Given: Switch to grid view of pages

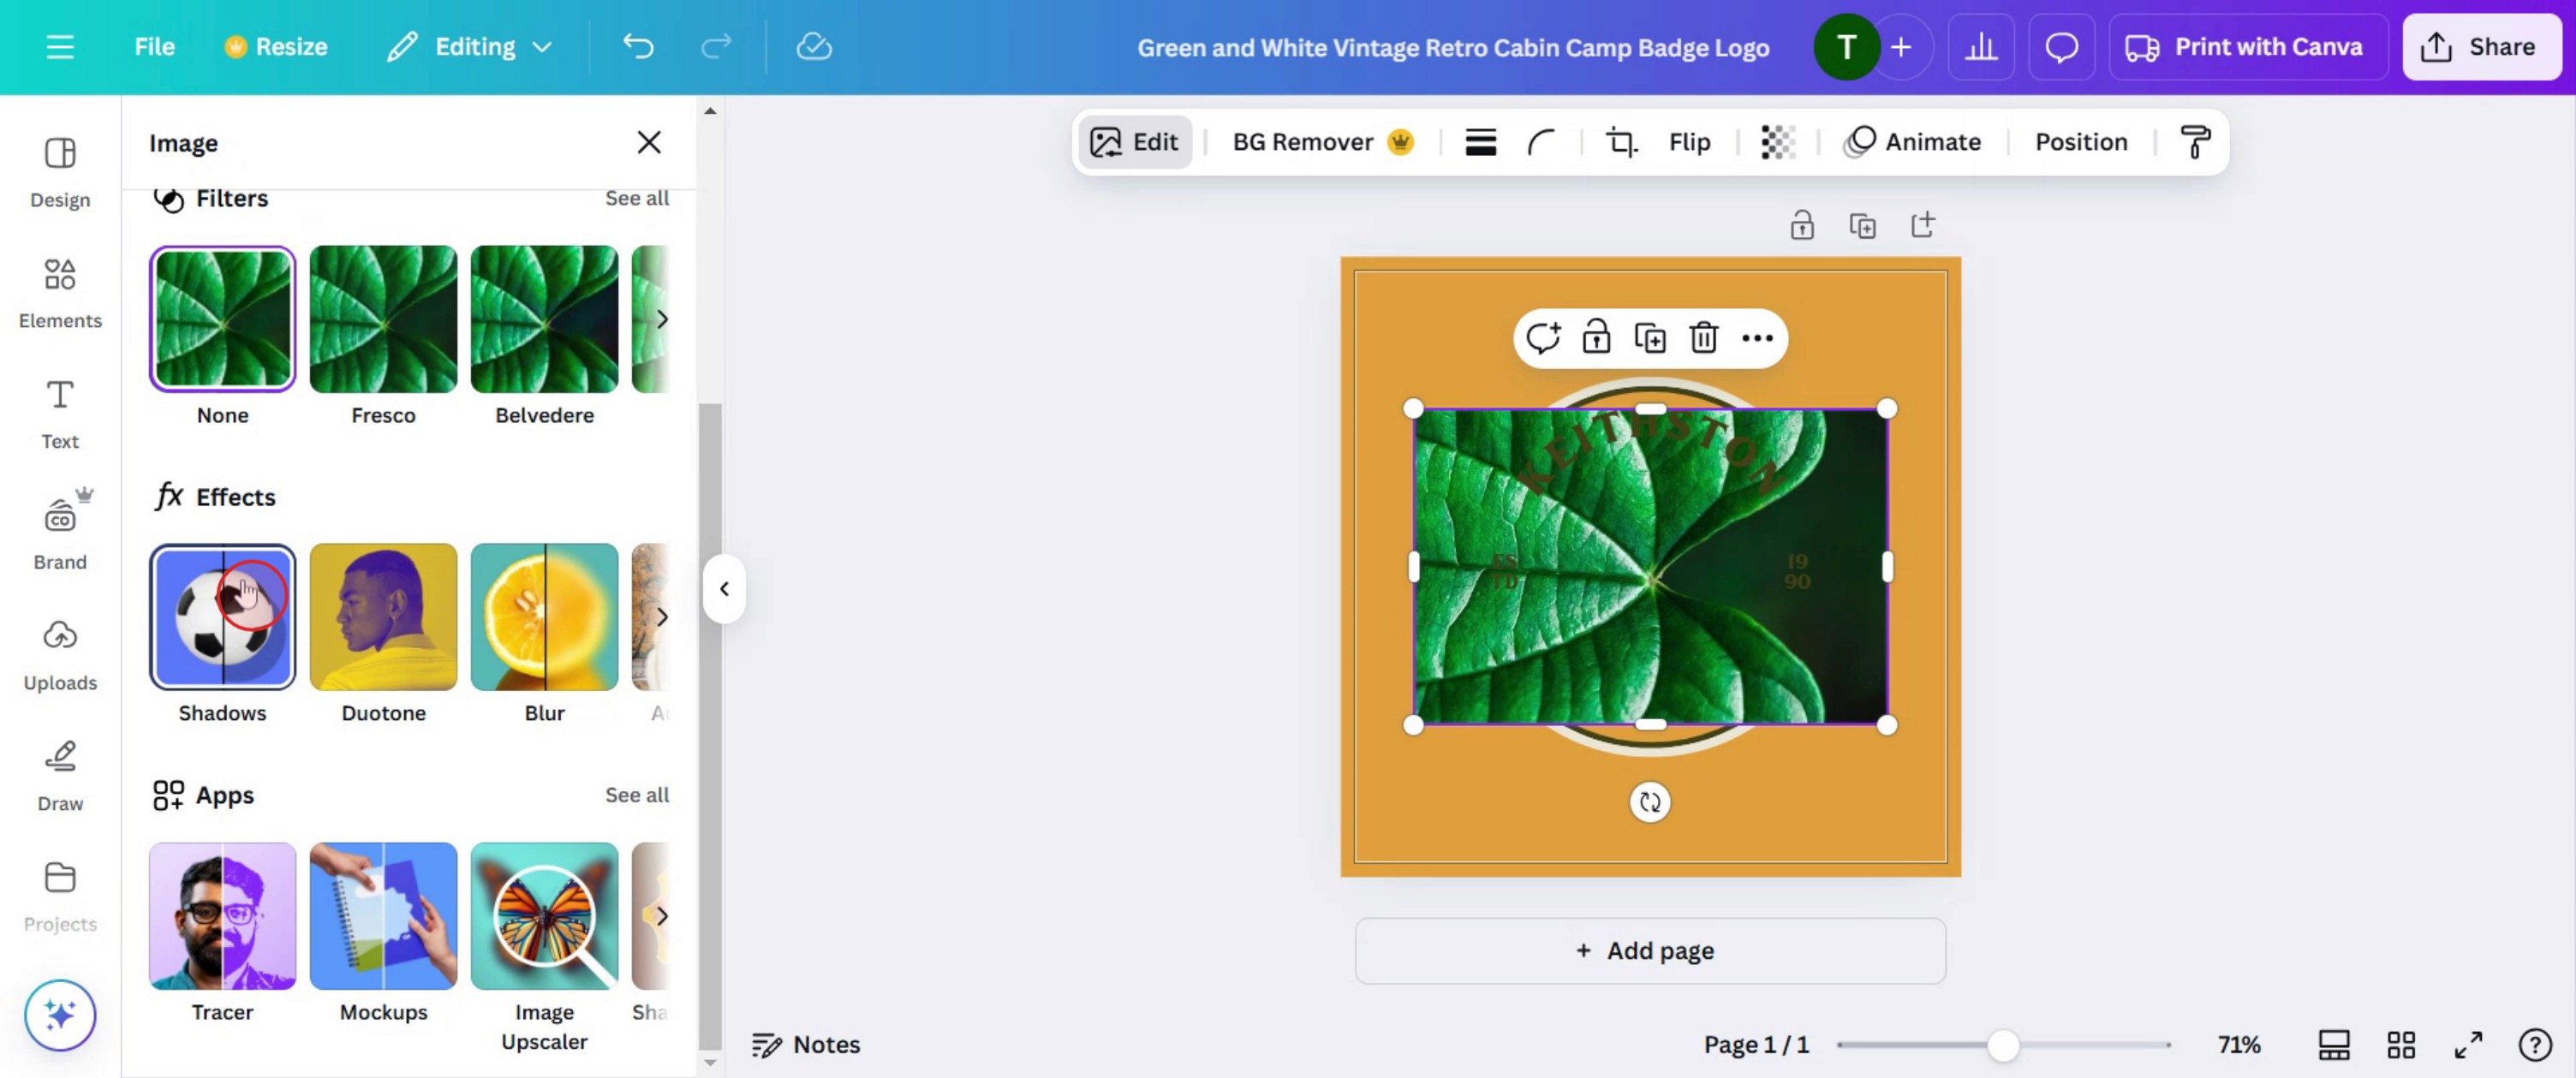Looking at the screenshot, I should pos(2400,1045).
